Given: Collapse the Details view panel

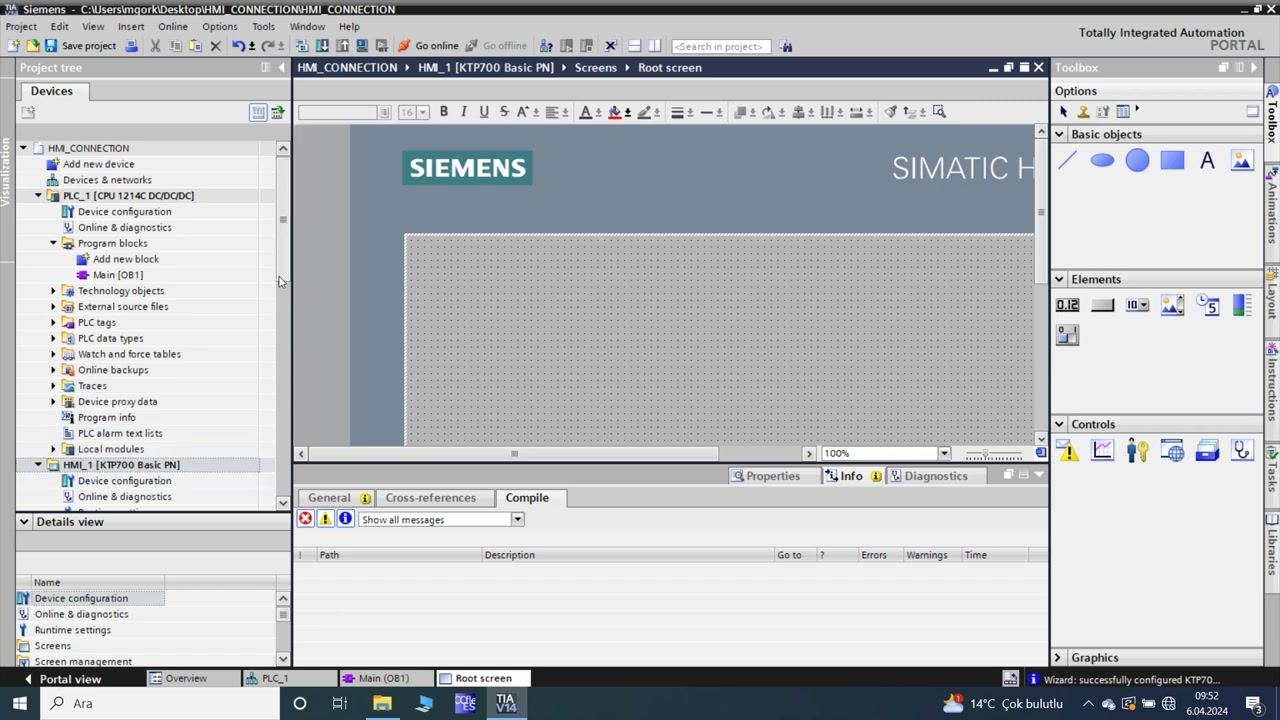Looking at the screenshot, I should [23, 522].
